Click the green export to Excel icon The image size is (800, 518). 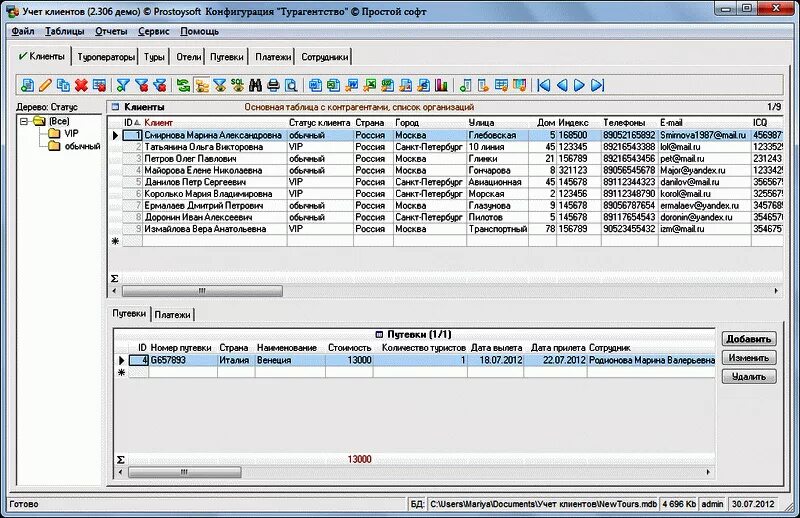(x=333, y=85)
